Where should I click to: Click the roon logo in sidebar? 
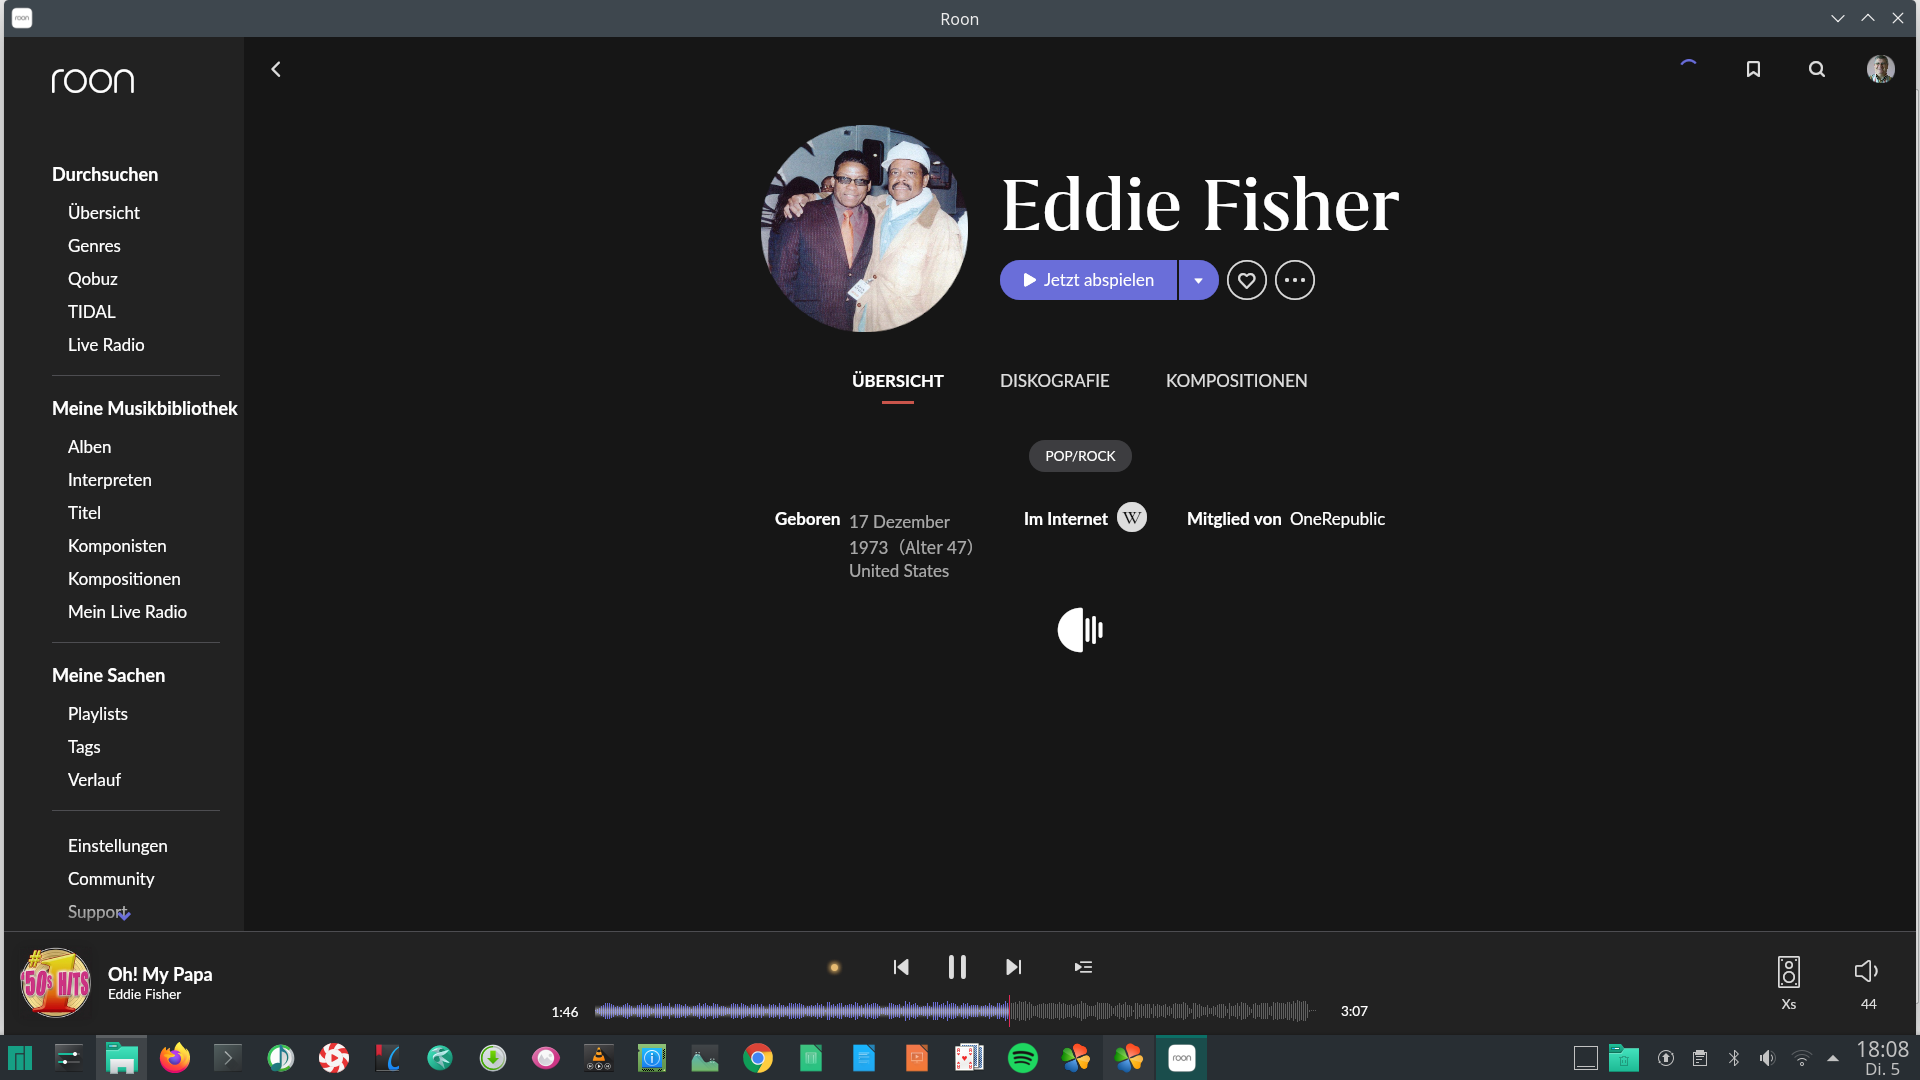[93, 81]
